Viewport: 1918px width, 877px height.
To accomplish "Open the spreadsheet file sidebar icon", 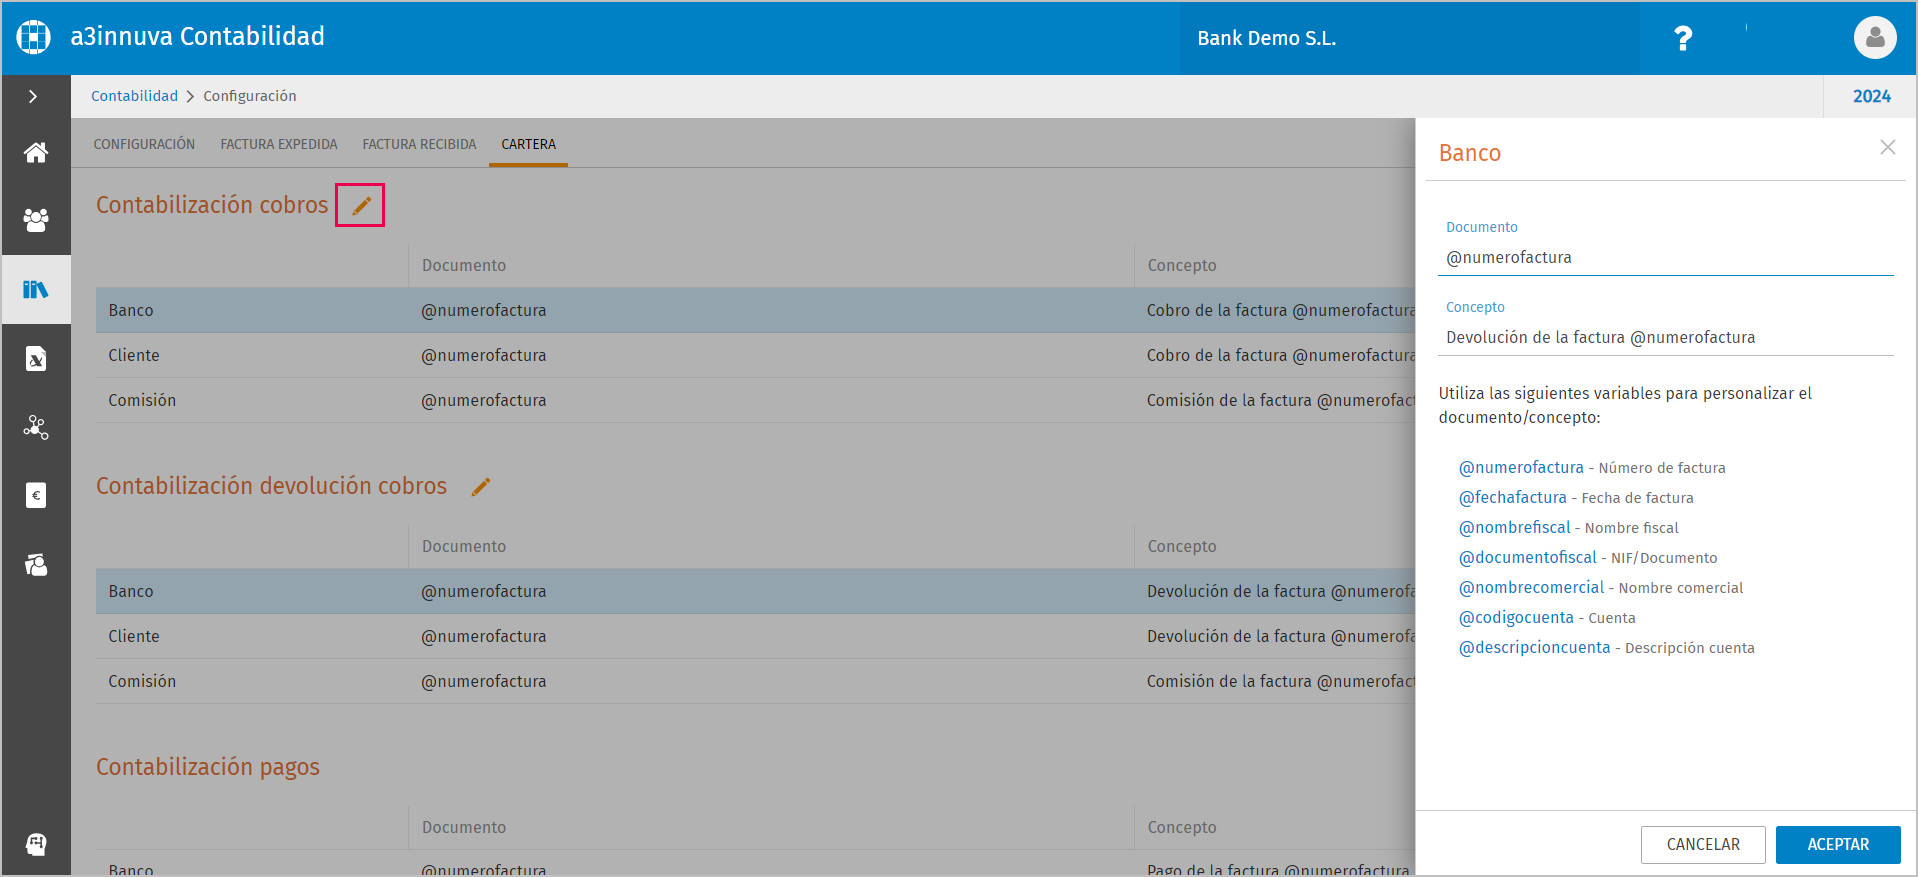I will pyautogui.click(x=36, y=358).
